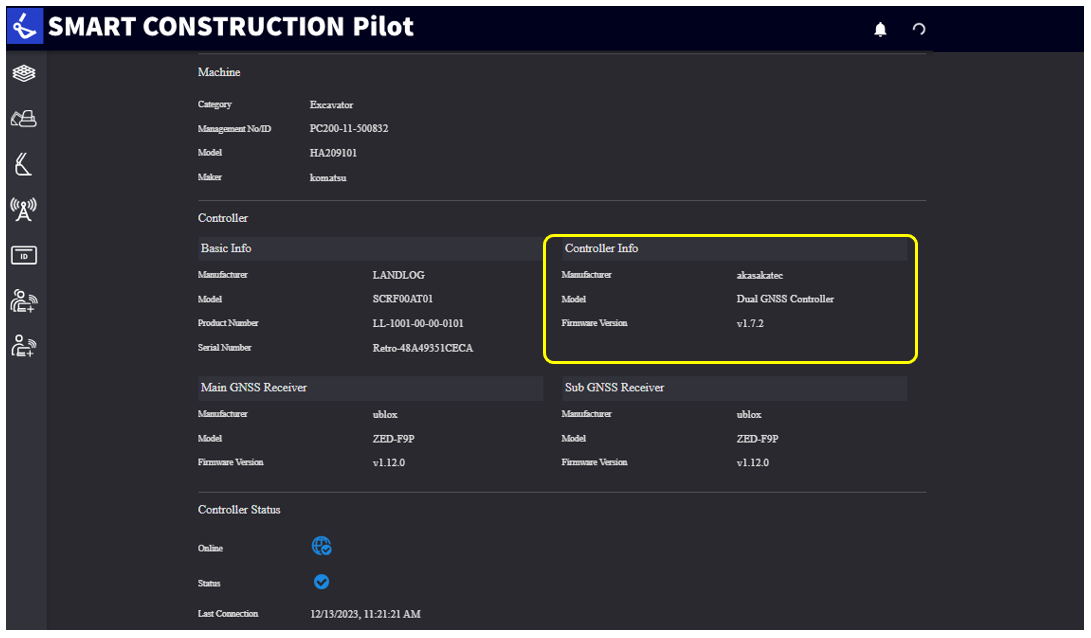Click the firmware version v1.7.2 value

click(x=750, y=324)
